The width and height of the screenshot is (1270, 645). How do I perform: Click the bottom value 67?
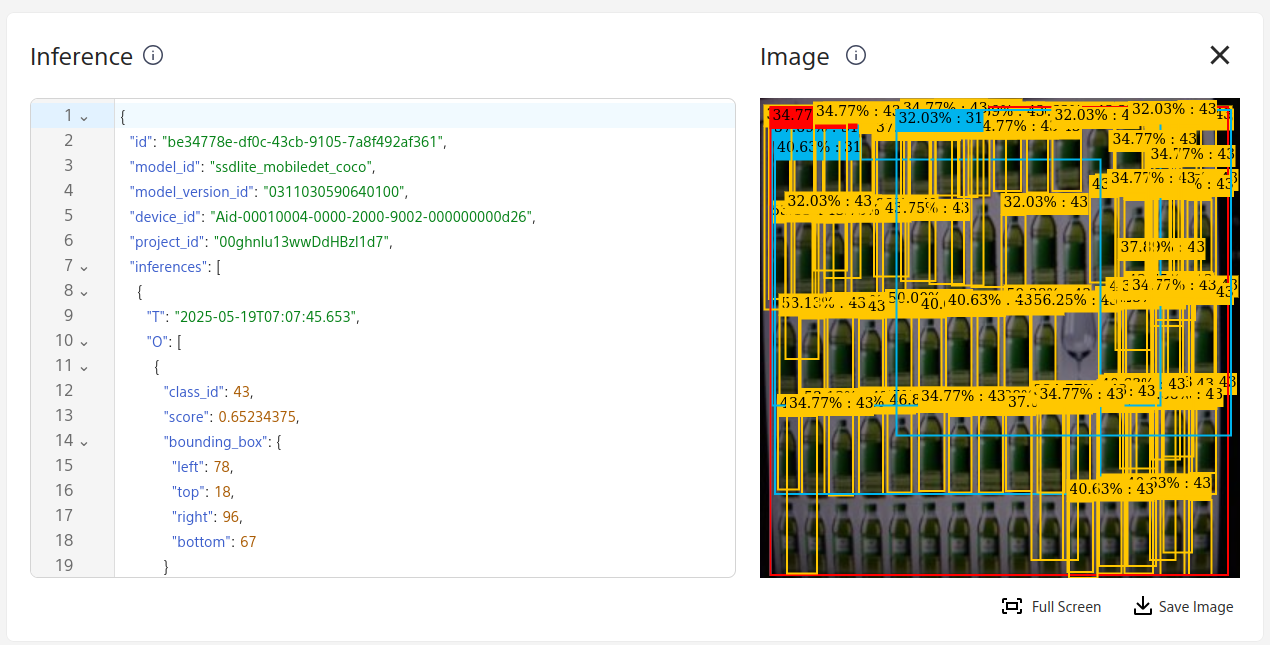click(x=248, y=541)
